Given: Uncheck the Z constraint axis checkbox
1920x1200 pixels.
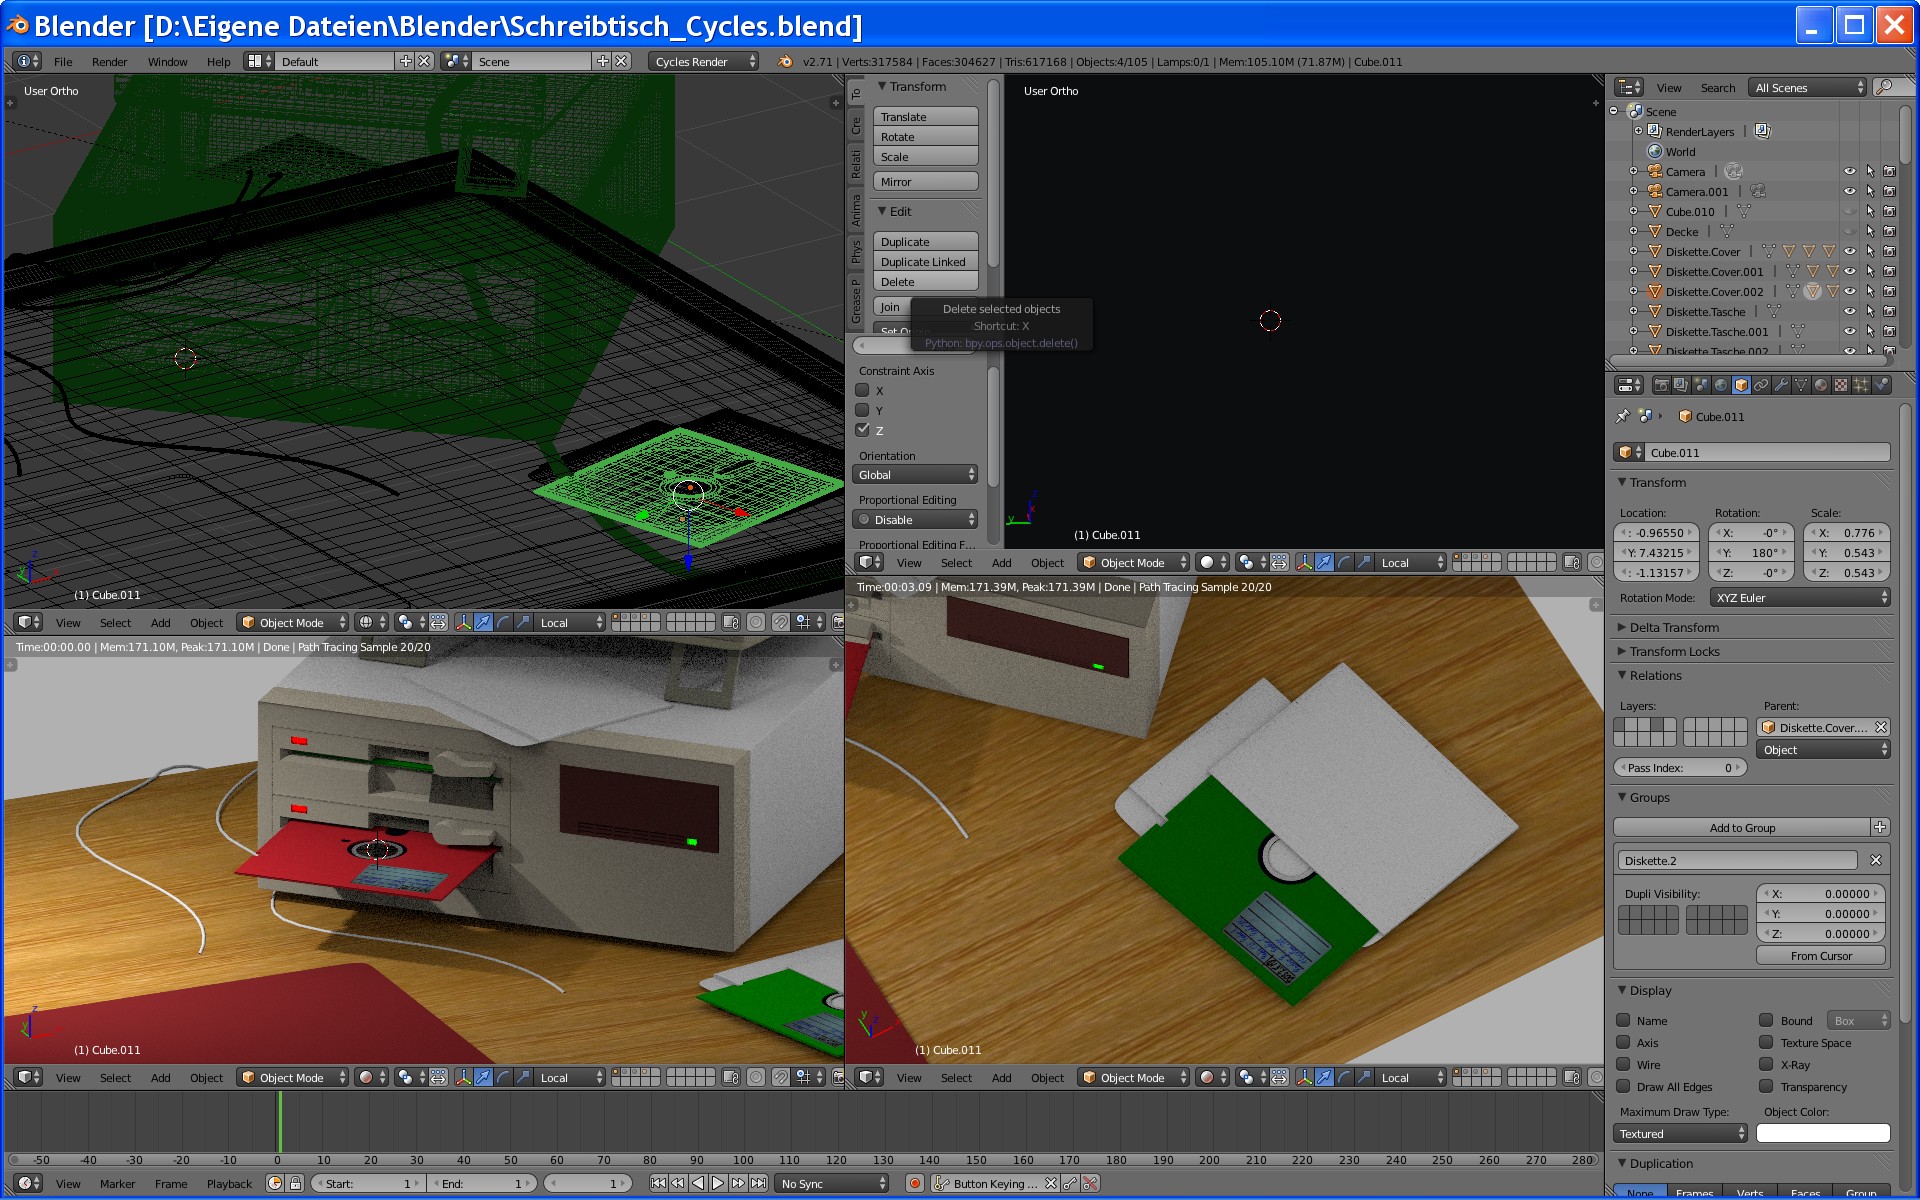Looking at the screenshot, I should (862, 430).
